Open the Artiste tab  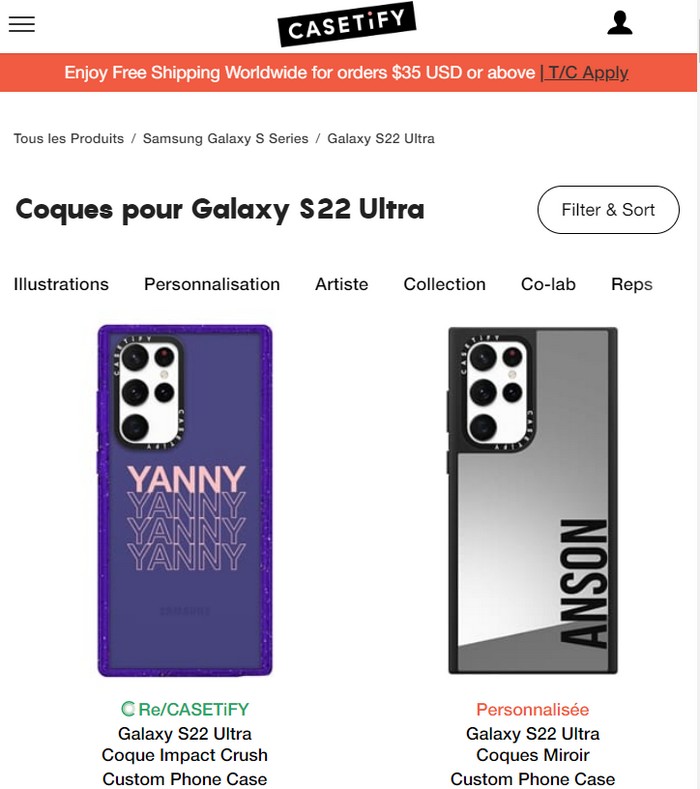[342, 284]
